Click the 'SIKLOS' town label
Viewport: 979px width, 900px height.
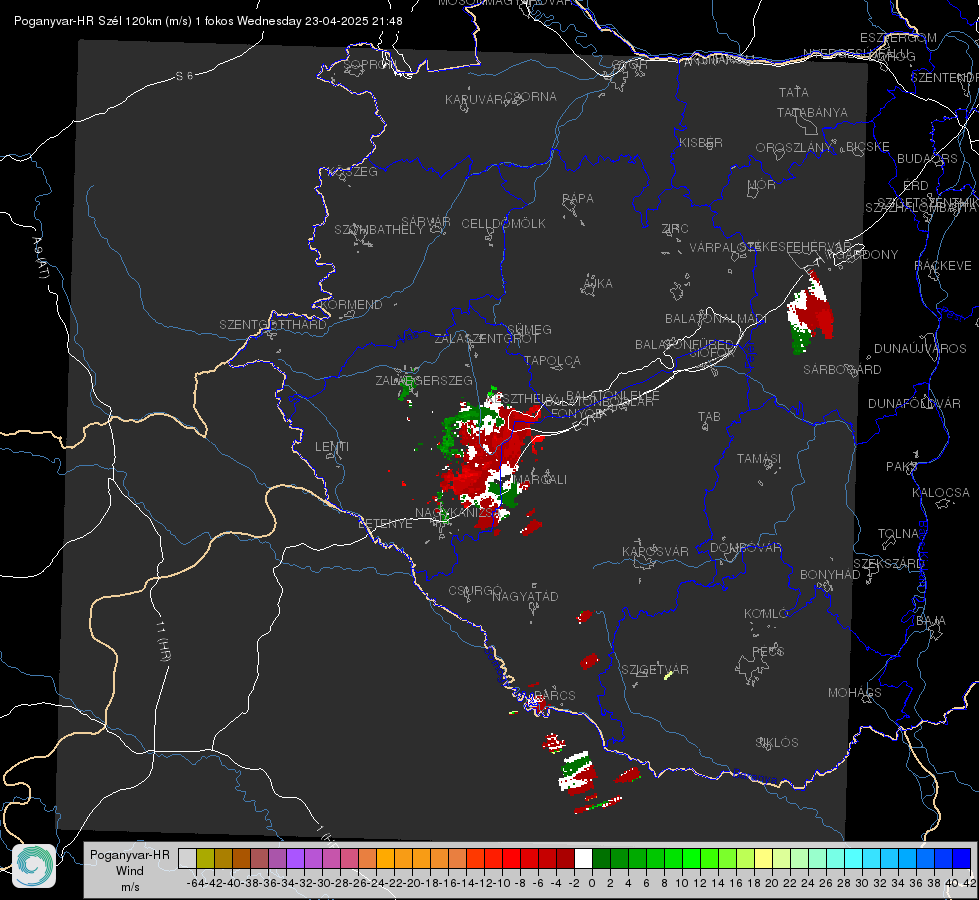(x=777, y=743)
